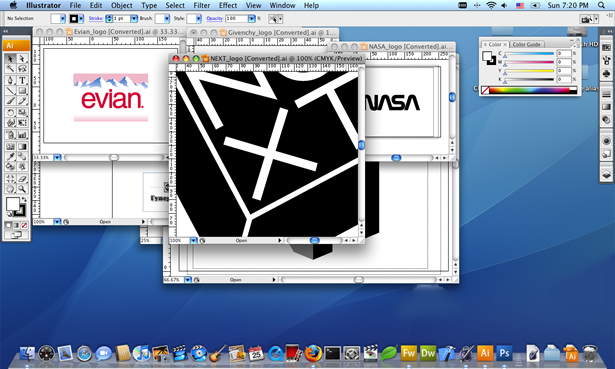Click the Opacity link in control bar
The height and width of the screenshot is (369, 615).
pos(215,18)
